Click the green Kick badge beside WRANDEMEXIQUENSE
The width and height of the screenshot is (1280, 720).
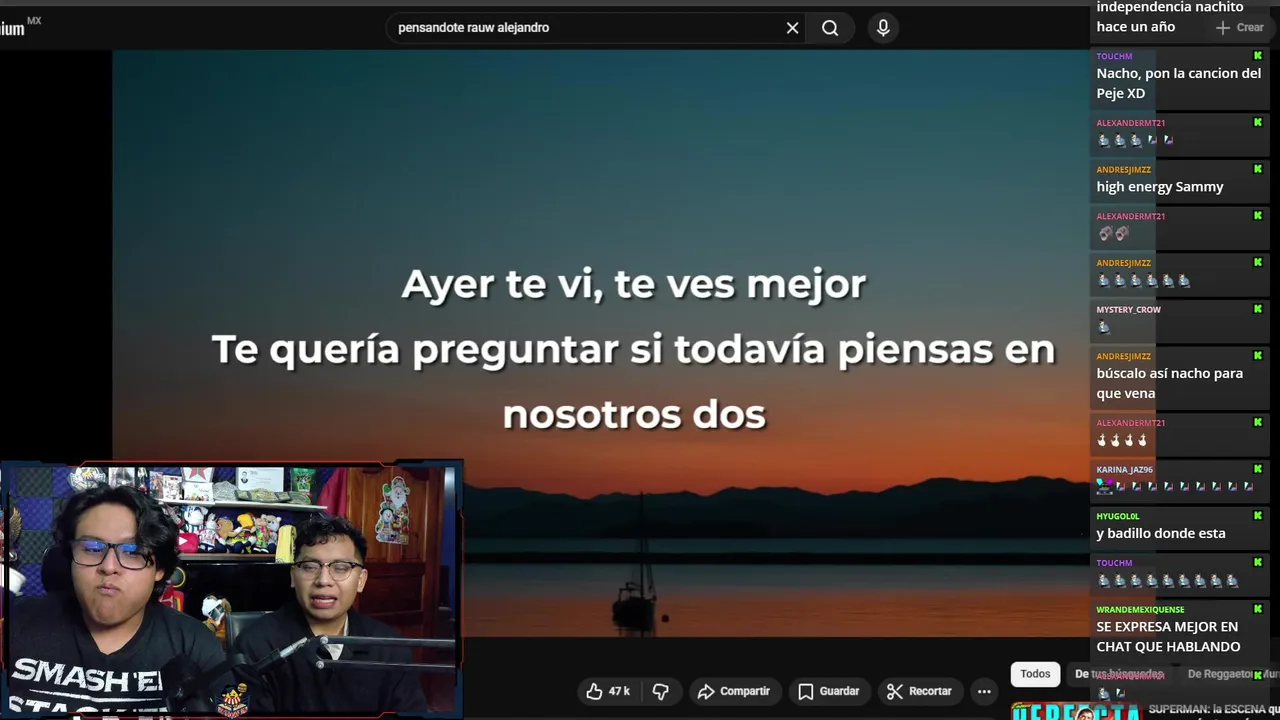click(1258, 609)
